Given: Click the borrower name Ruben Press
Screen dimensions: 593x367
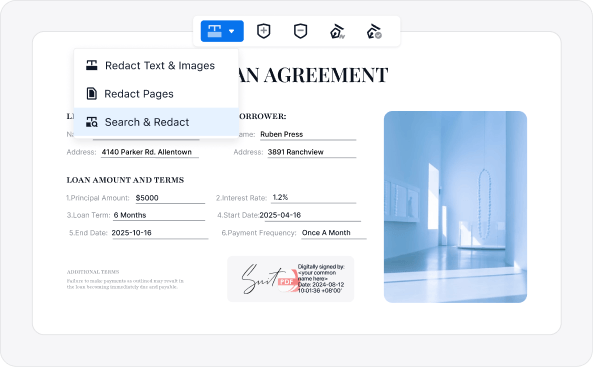Looking at the screenshot, I should pyautogui.click(x=282, y=134).
